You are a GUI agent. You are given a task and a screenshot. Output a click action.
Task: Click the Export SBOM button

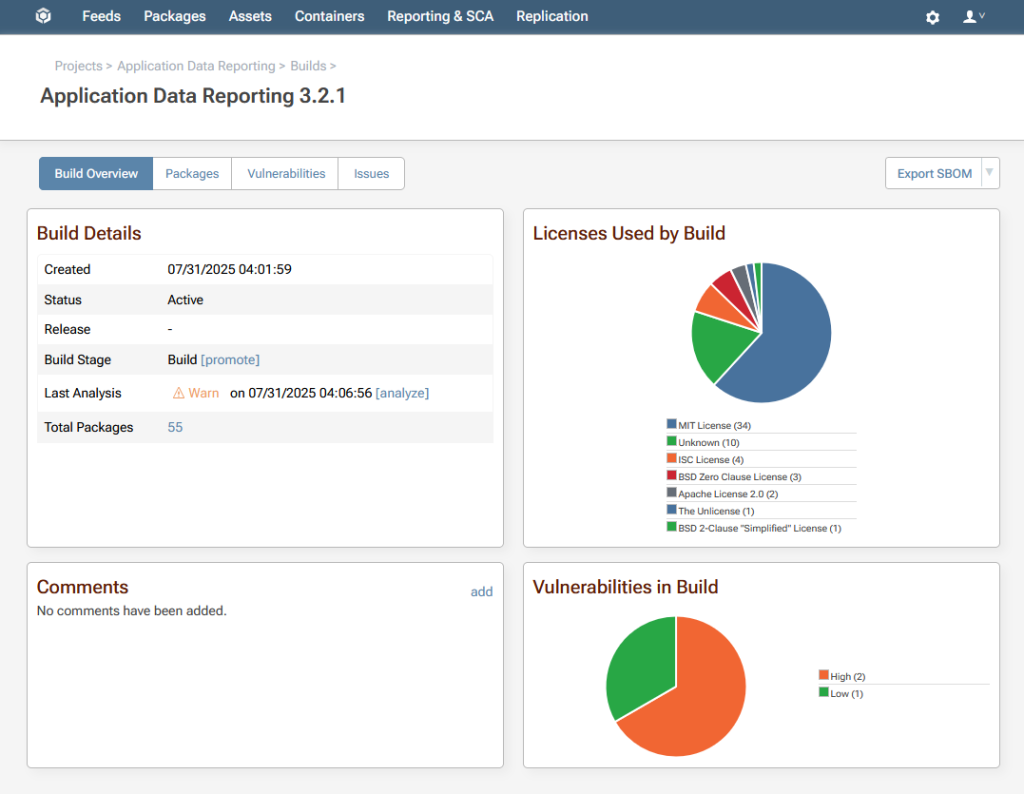(x=933, y=173)
